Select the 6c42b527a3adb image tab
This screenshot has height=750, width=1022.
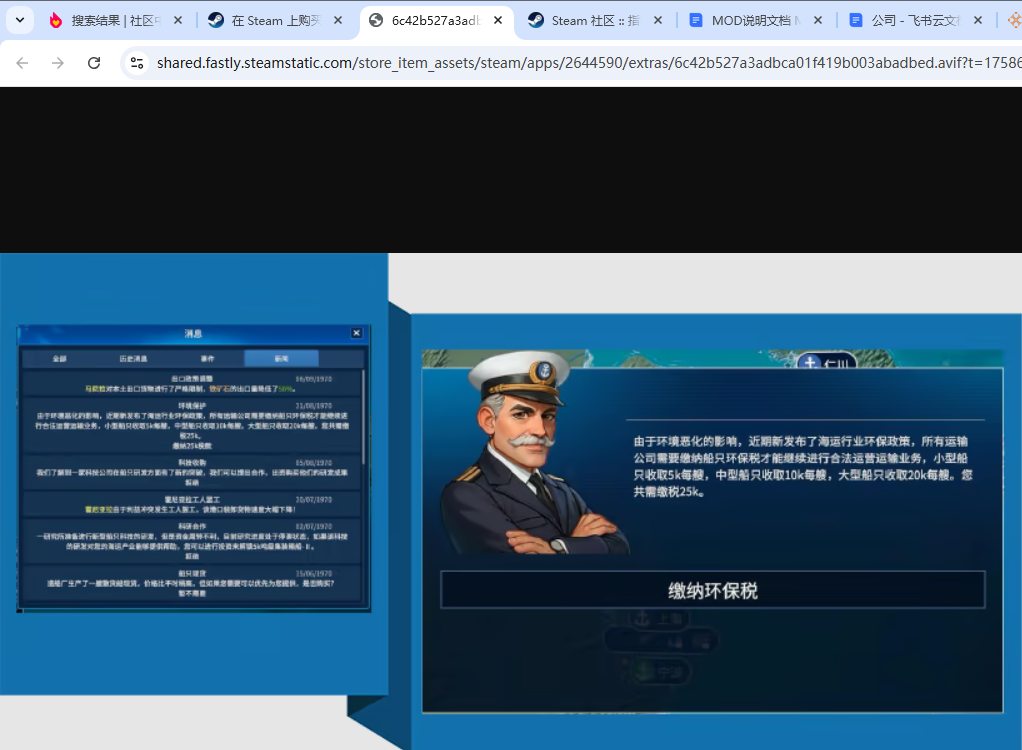click(435, 21)
